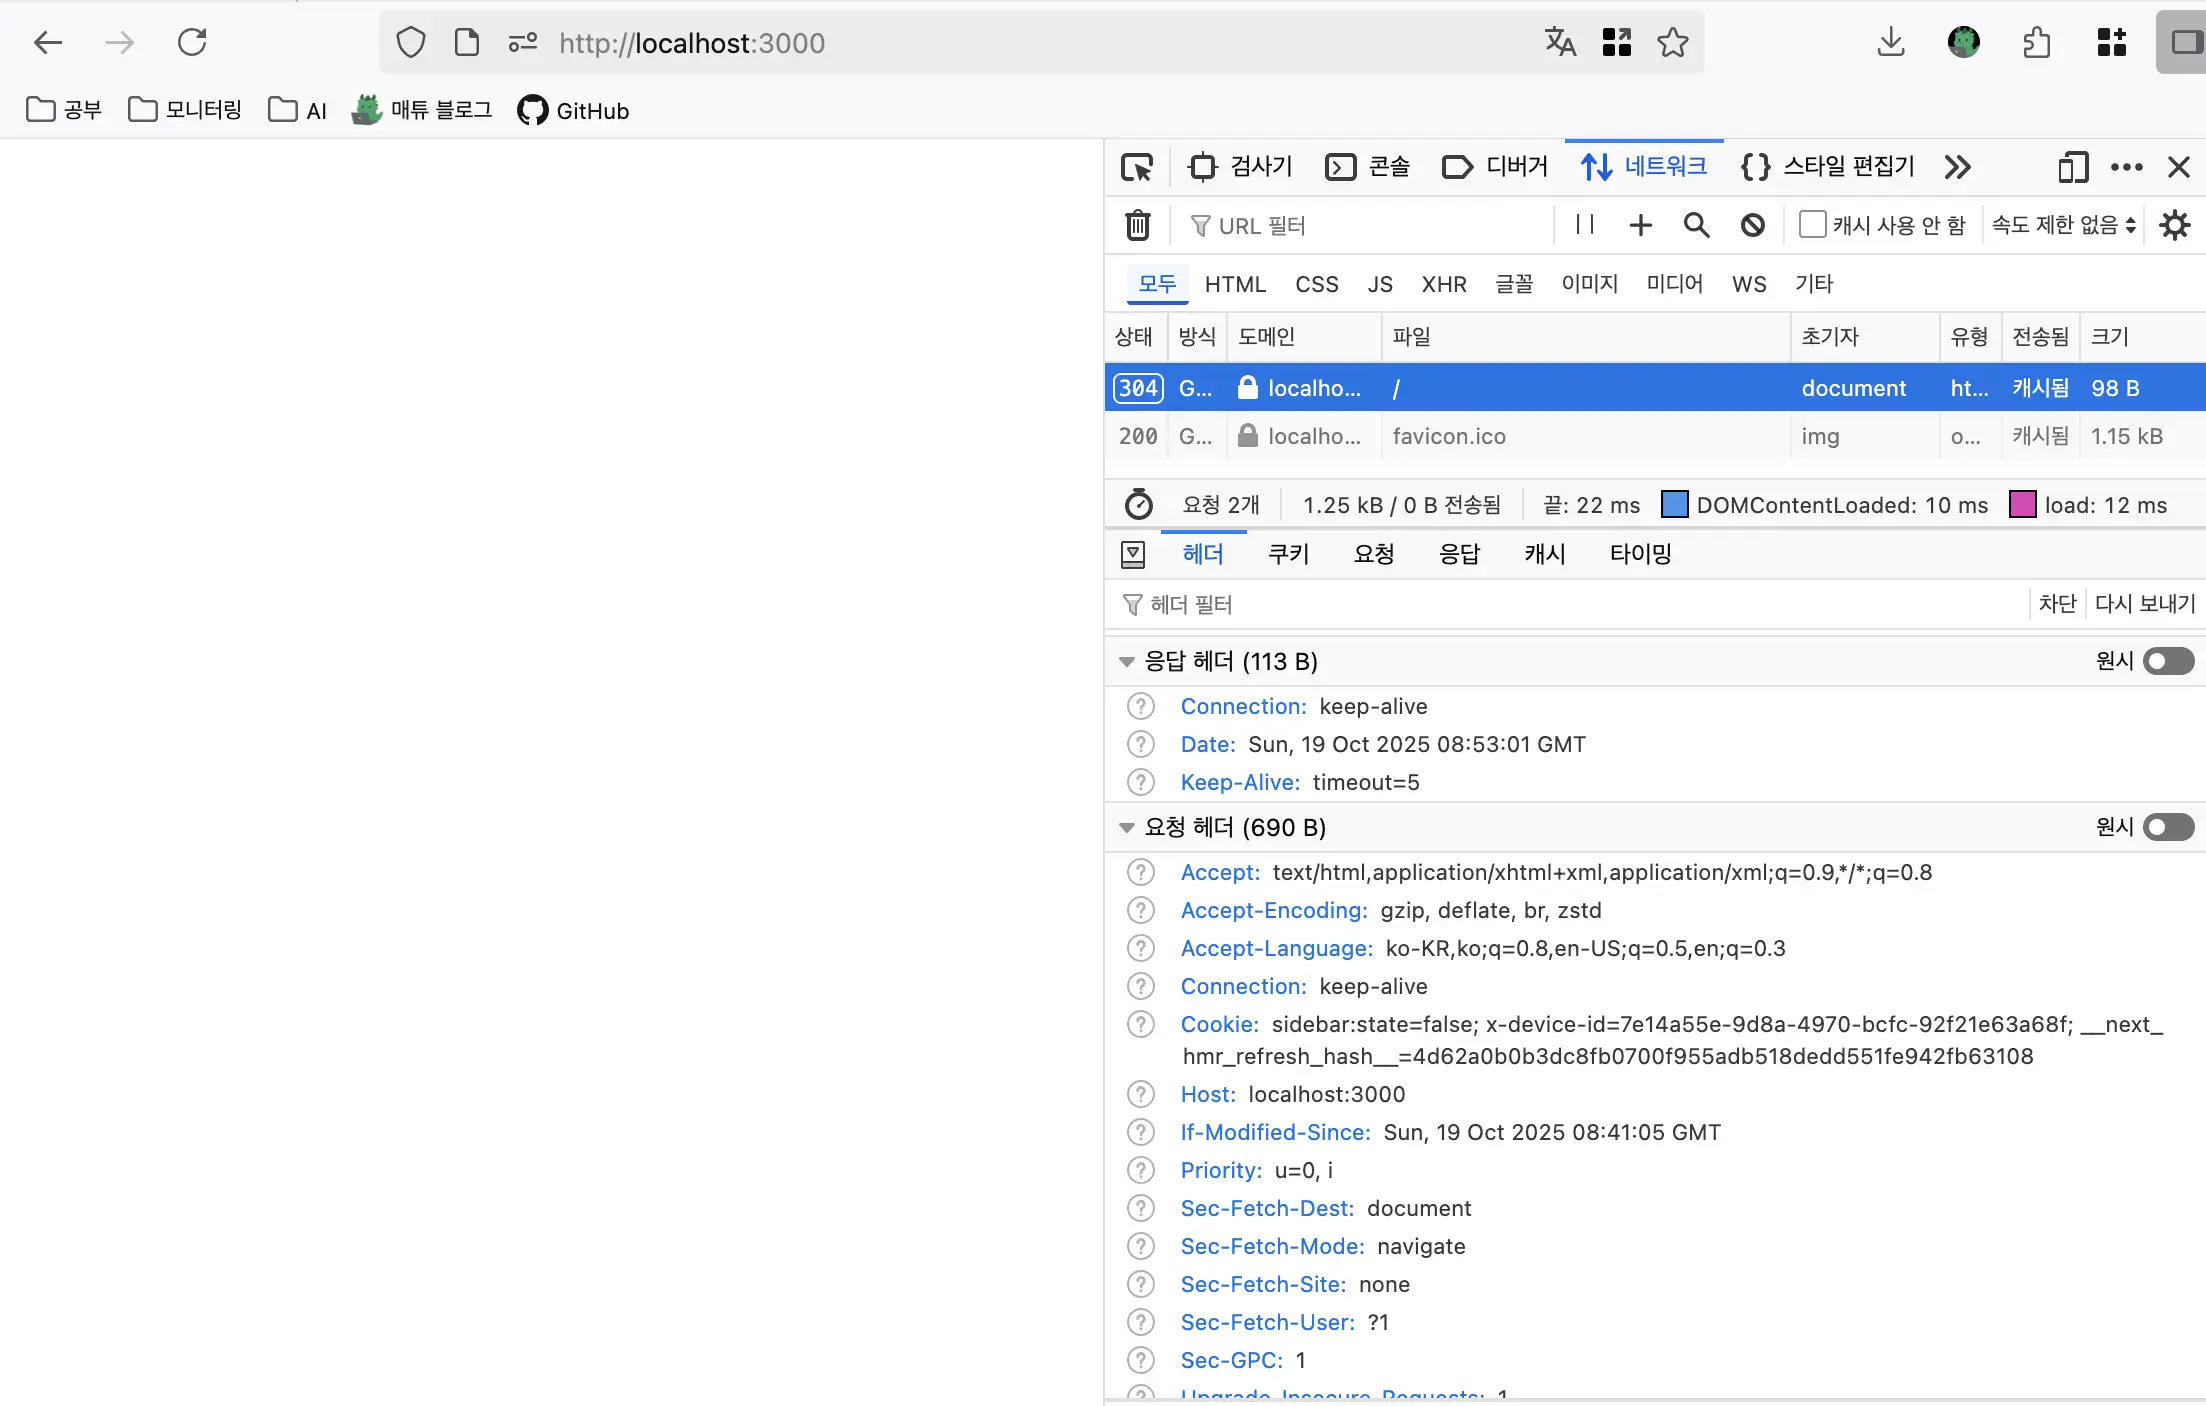2206x1406 pixels.
Task: Click the page translate icon in address bar
Action: 1560,42
